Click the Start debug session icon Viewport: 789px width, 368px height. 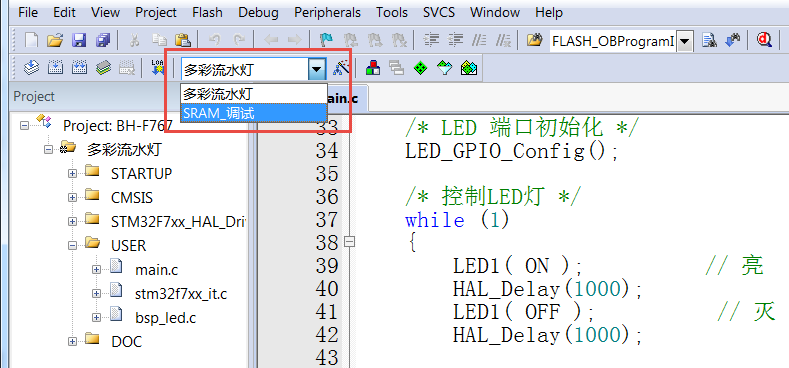(765, 40)
